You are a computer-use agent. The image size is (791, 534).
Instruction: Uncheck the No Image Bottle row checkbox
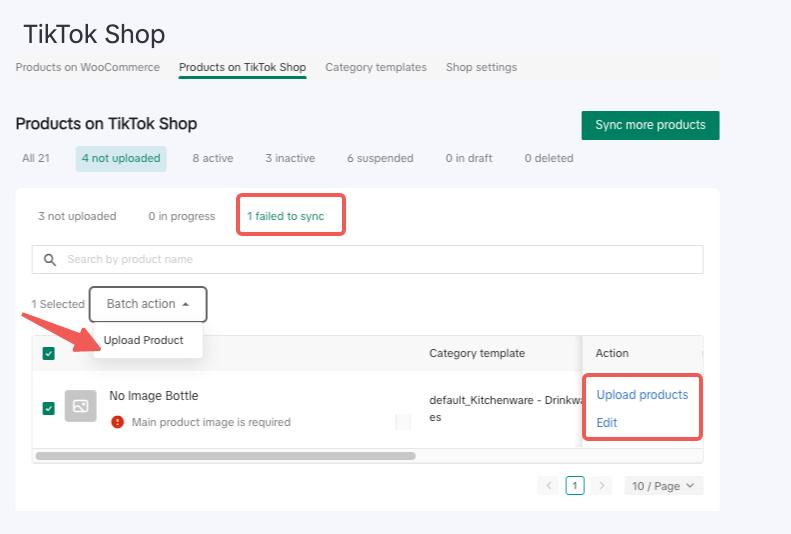pyautogui.click(x=49, y=407)
